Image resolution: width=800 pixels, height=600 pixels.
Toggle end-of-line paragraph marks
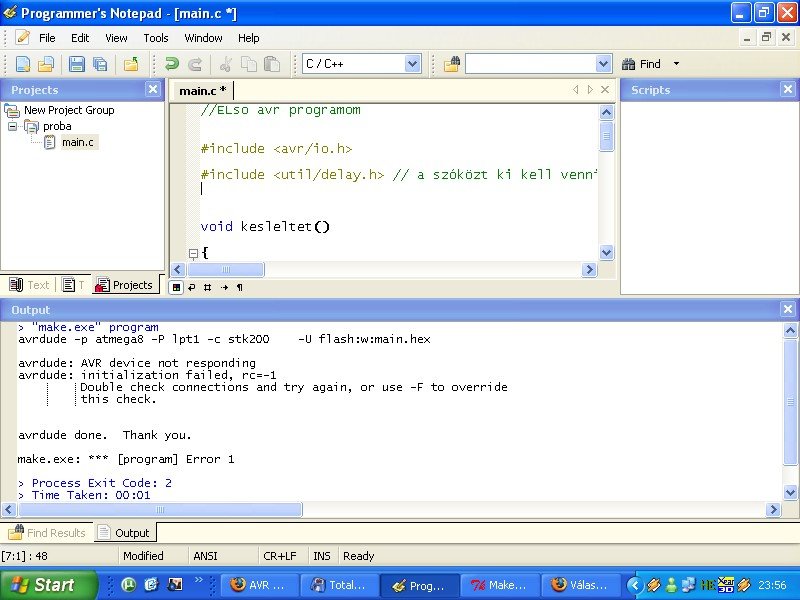point(240,287)
